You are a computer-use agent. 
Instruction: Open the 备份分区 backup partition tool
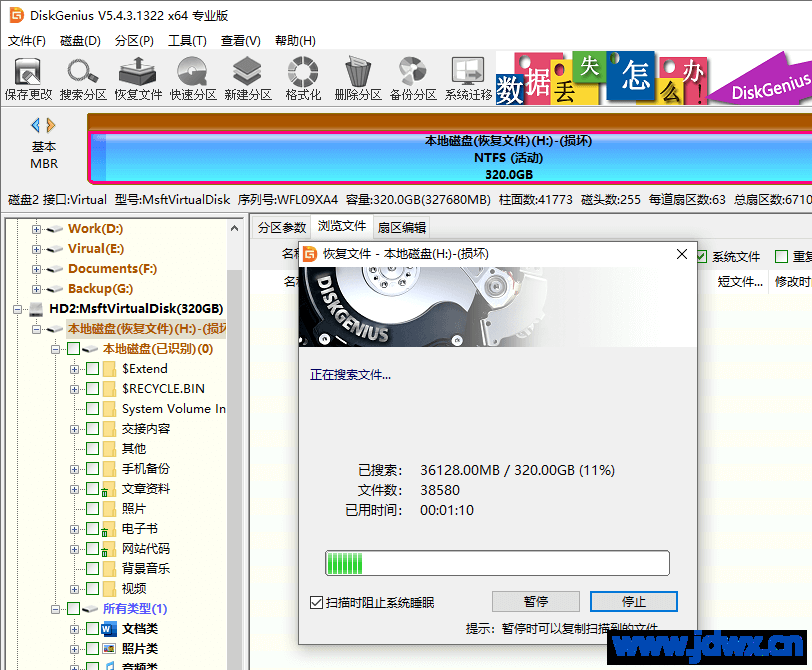pyautogui.click(x=413, y=79)
